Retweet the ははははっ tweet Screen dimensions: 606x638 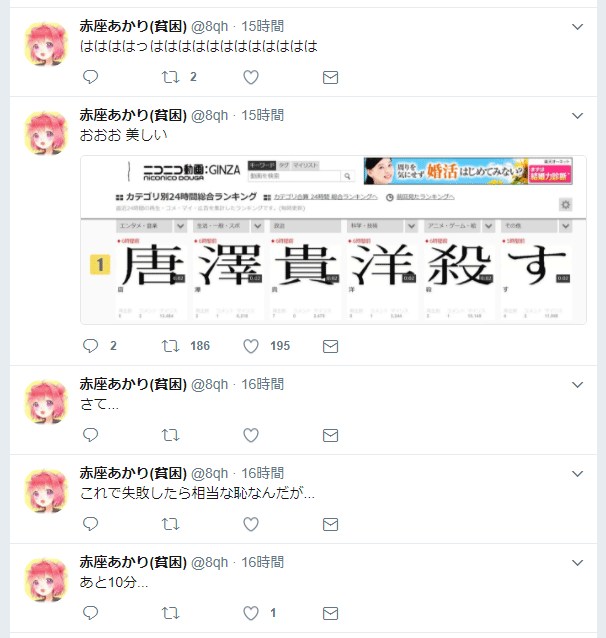click(171, 77)
